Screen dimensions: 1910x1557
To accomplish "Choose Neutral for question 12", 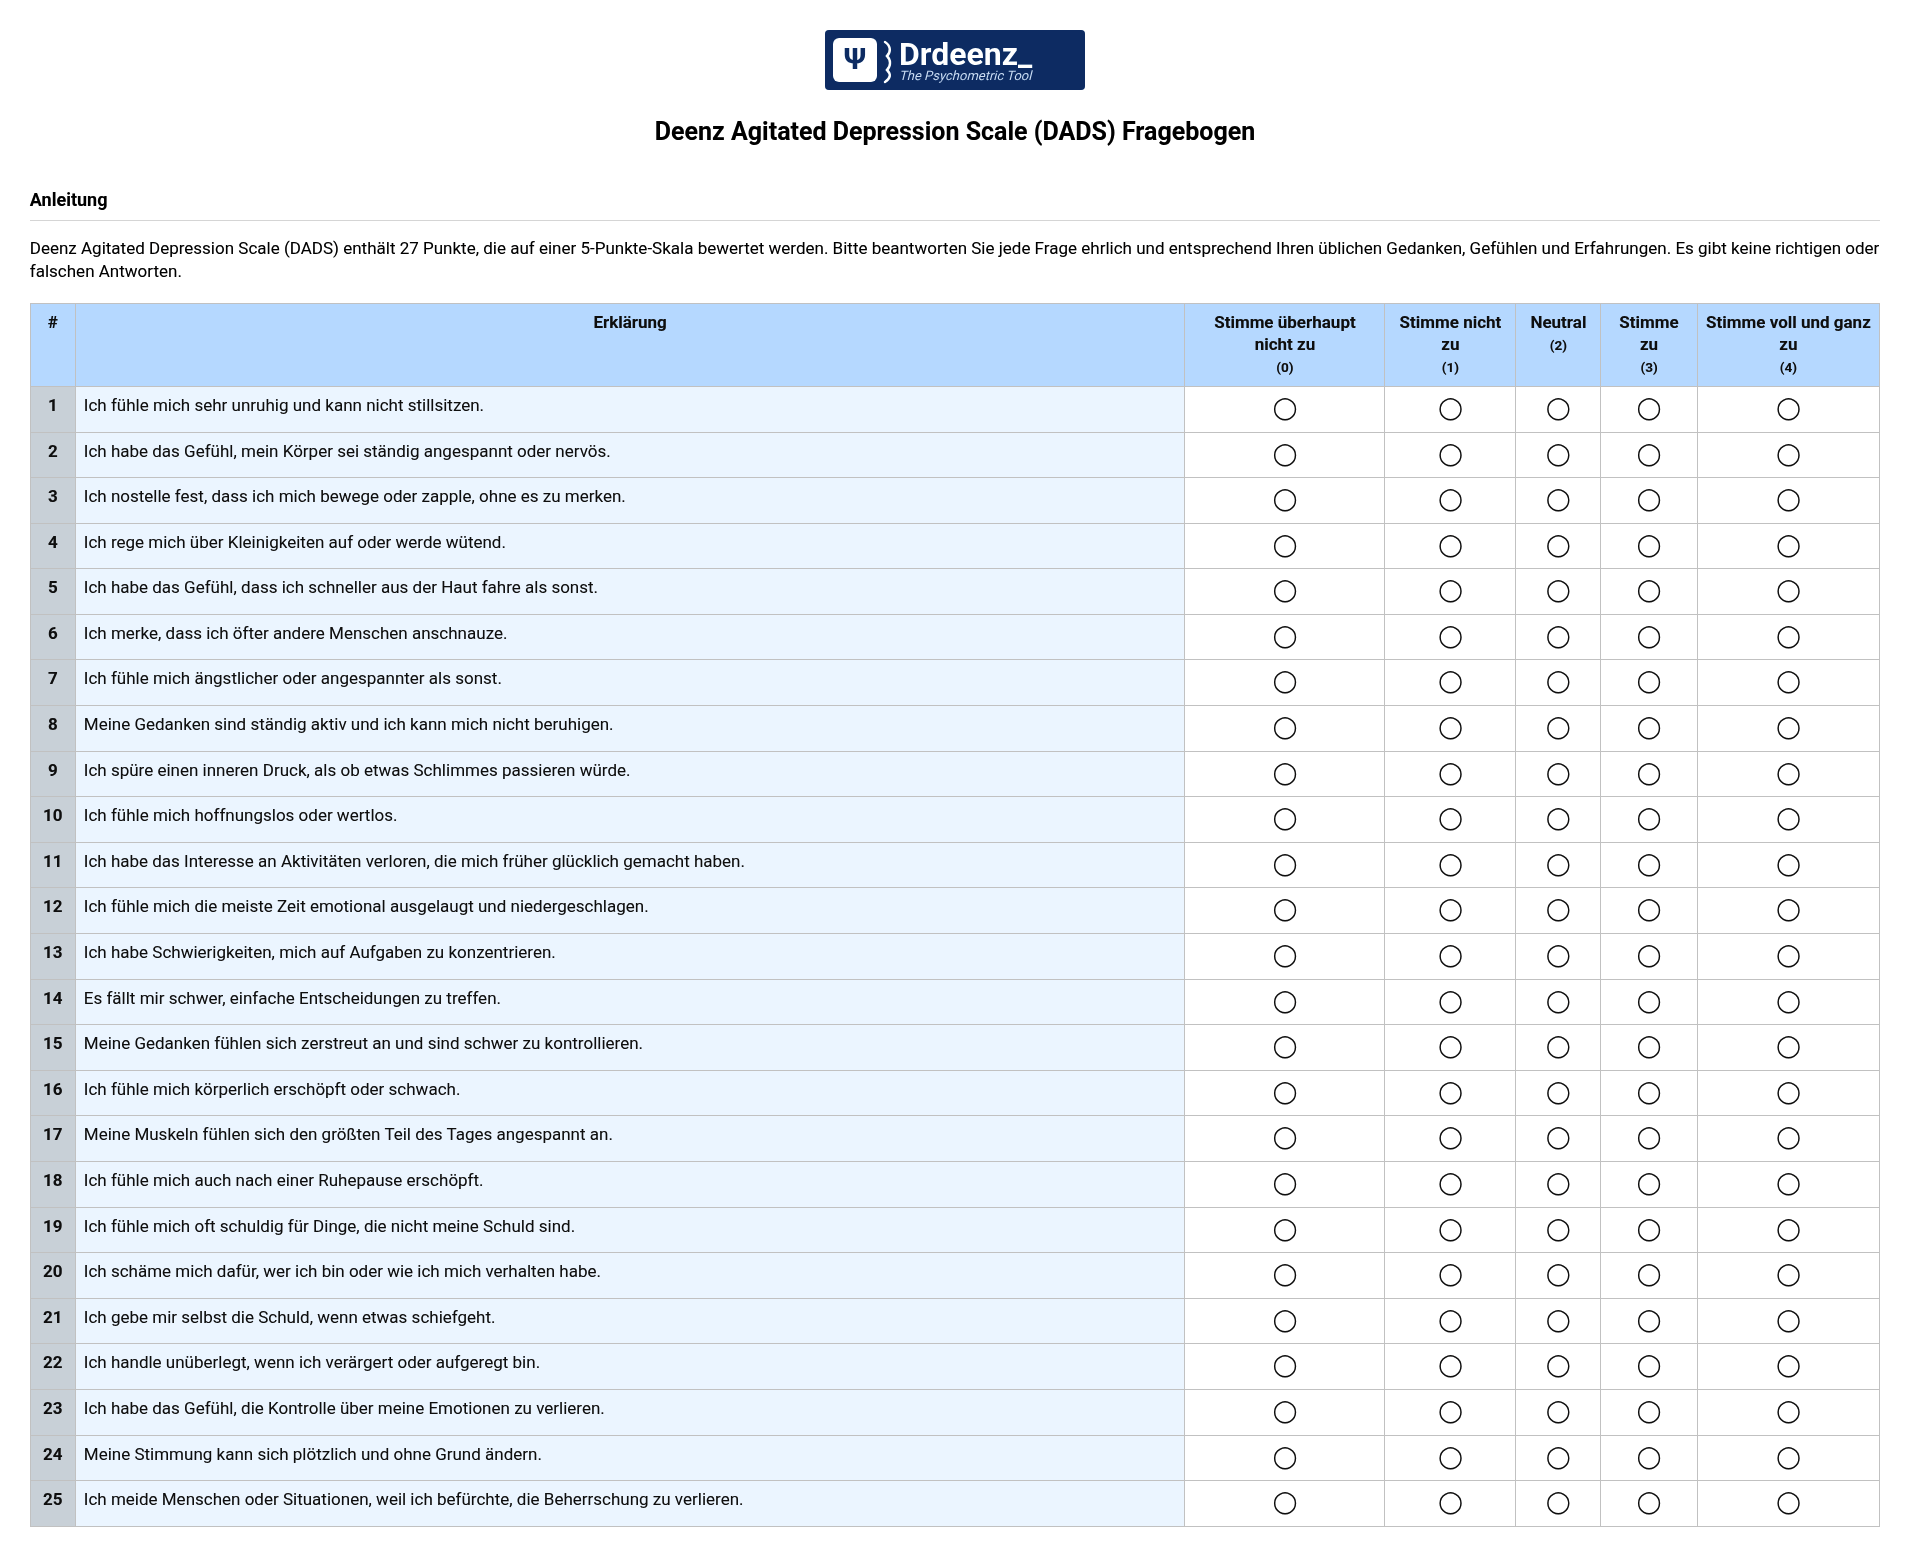I will pyautogui.click(x=1558, y=911).
